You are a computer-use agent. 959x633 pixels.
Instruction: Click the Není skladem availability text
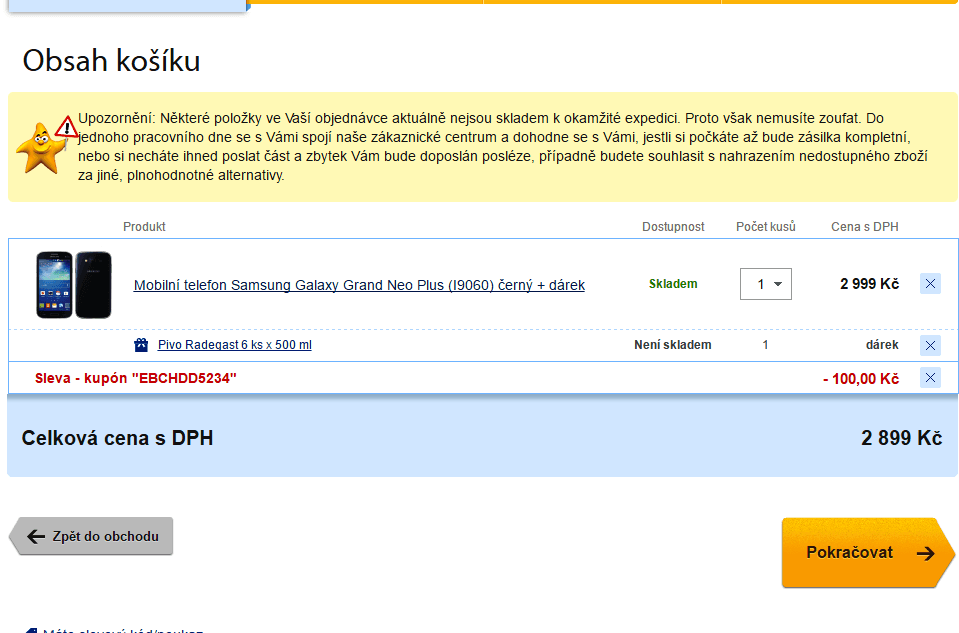673,345
